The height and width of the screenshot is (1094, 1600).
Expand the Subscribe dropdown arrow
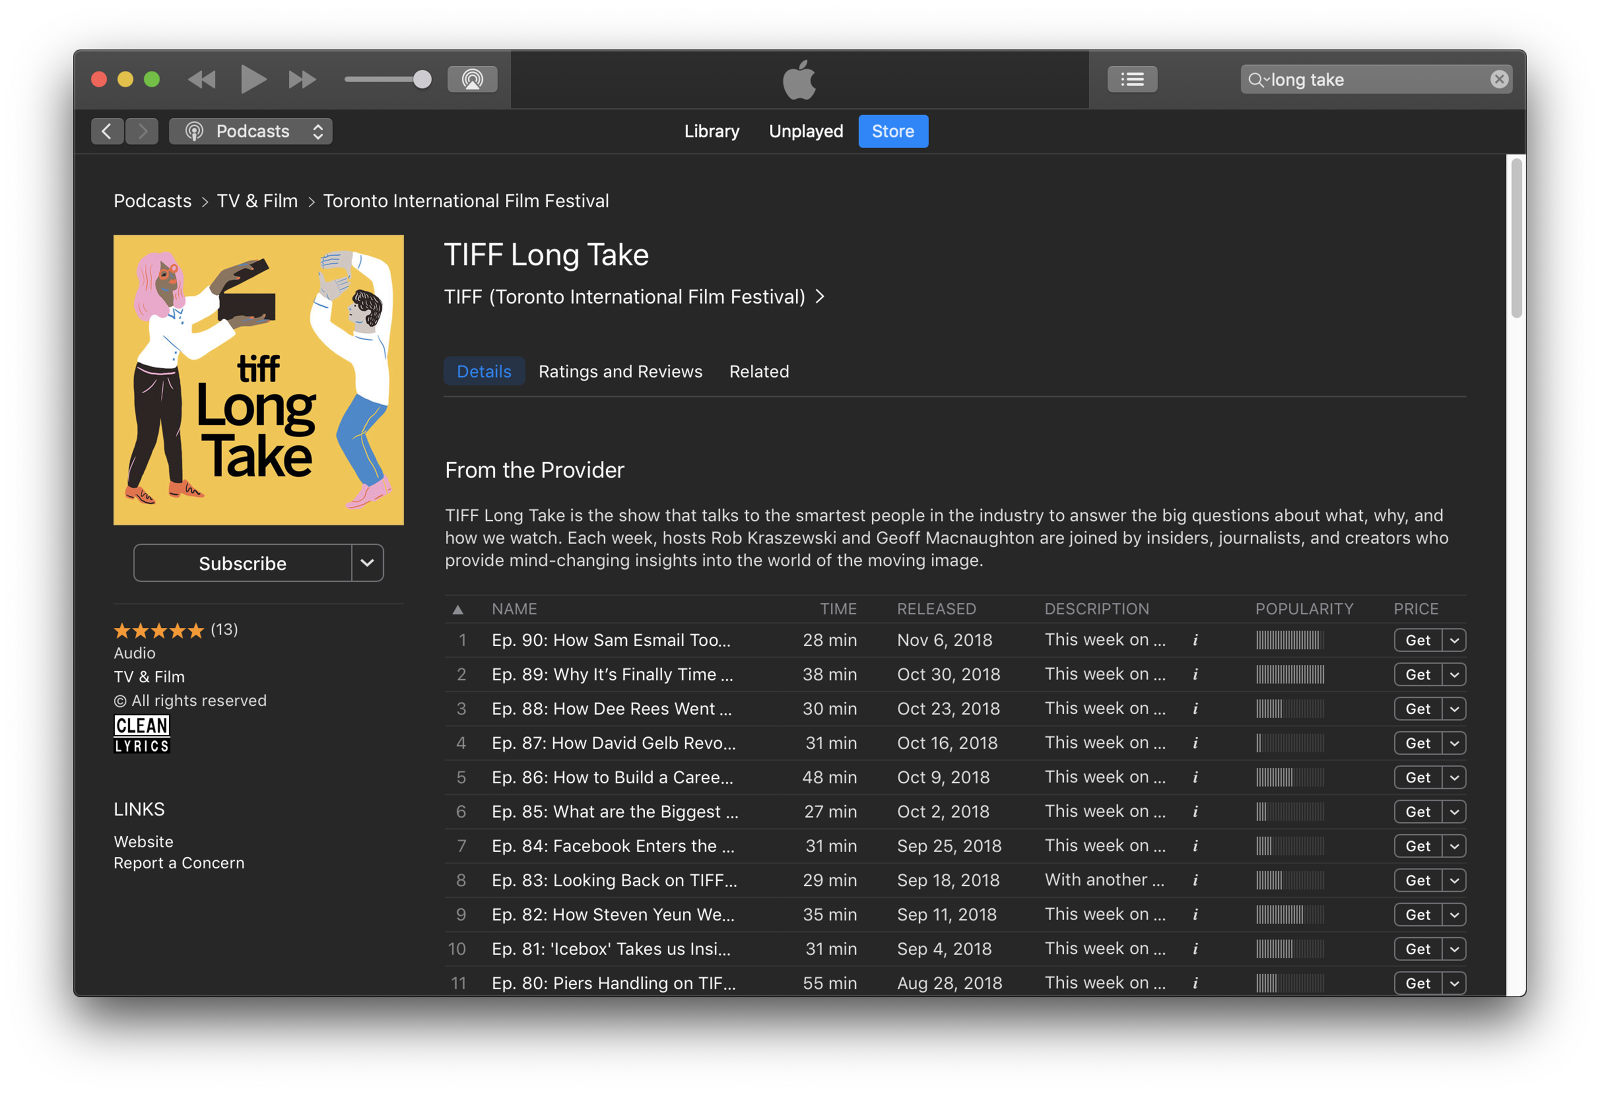coord(367,563)
